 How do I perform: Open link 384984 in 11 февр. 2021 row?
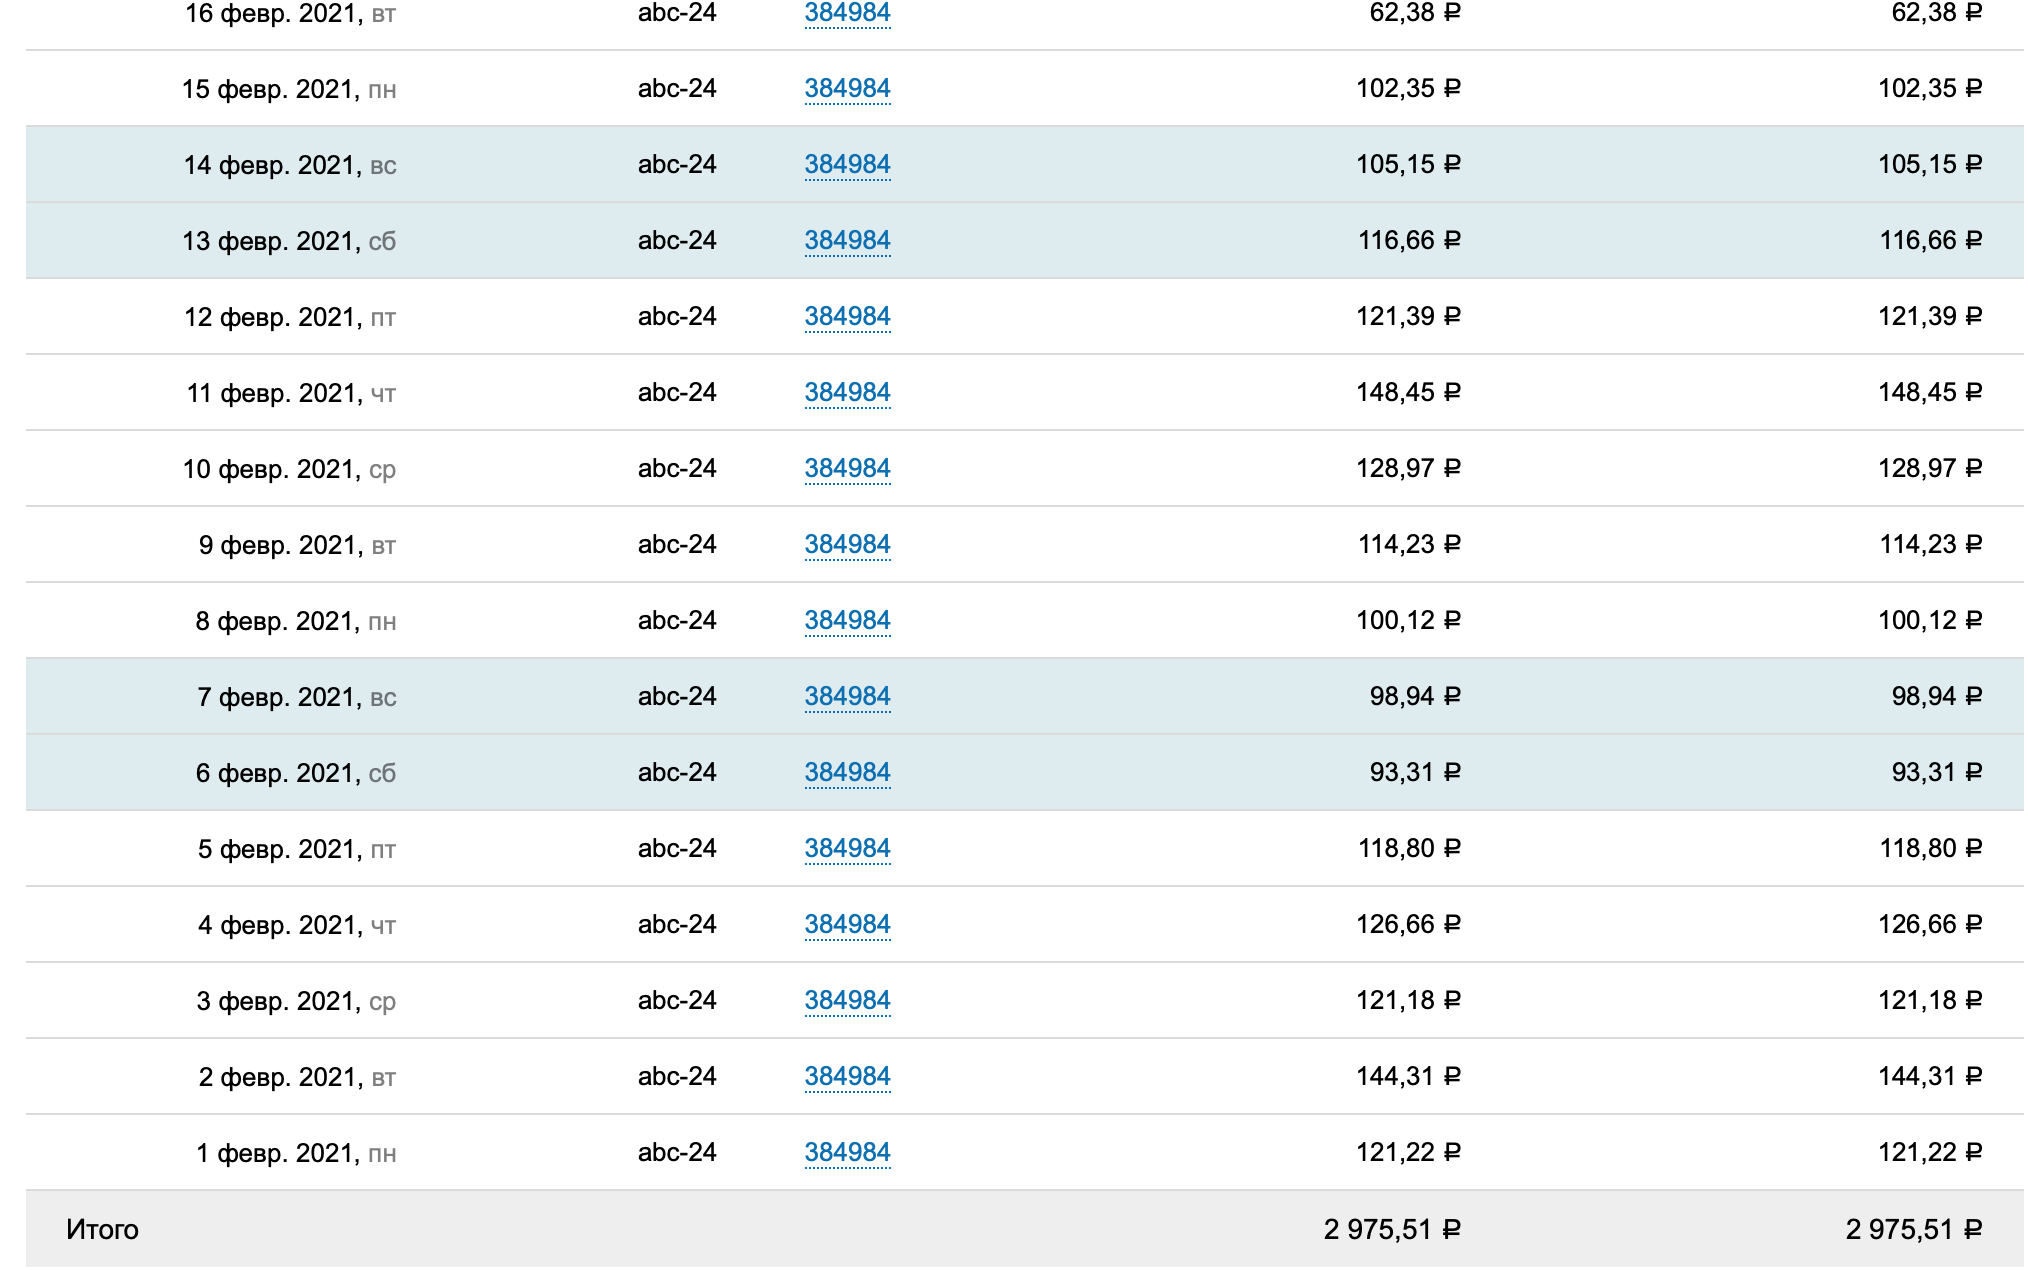(x=847, y=392)
